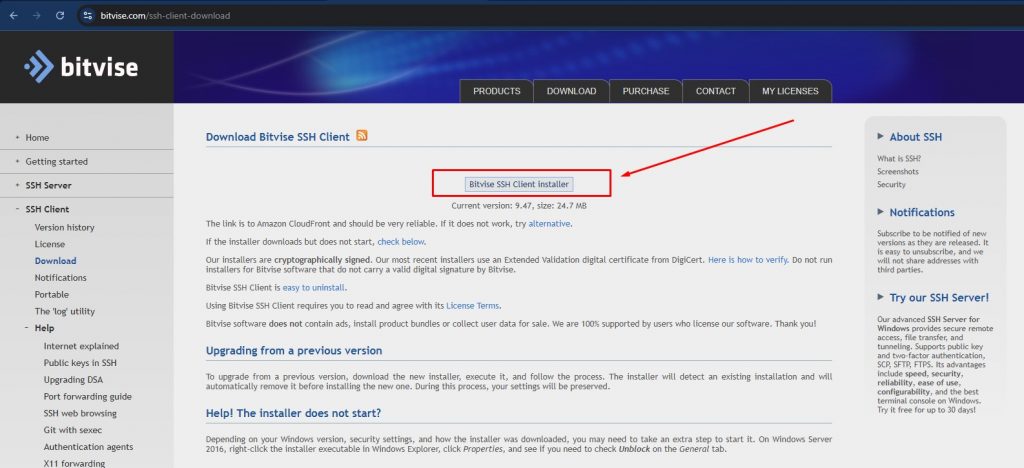Open the PRODUCTS tab

point(496,91)
